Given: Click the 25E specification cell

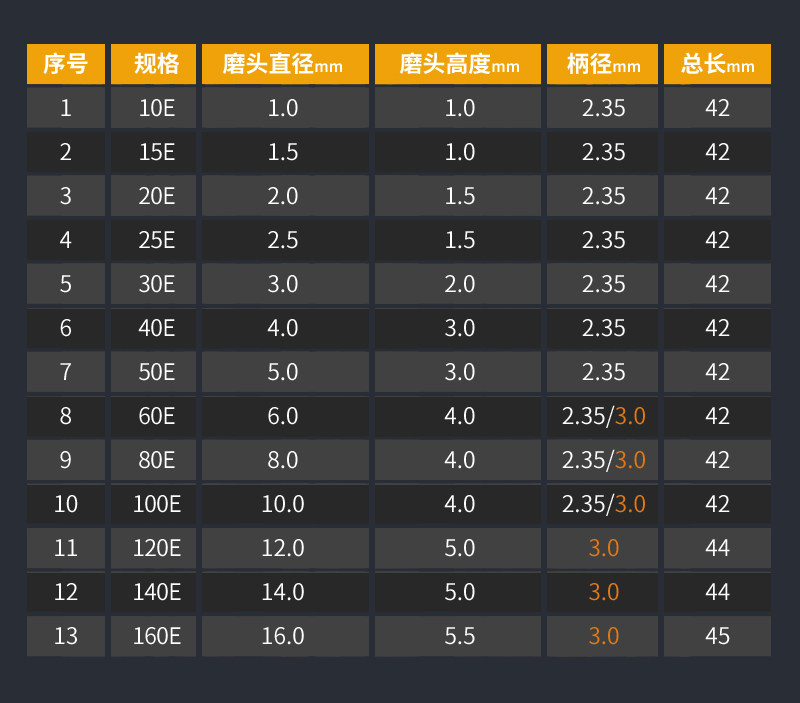Looking at the screenshot, I should coord(156,240).
